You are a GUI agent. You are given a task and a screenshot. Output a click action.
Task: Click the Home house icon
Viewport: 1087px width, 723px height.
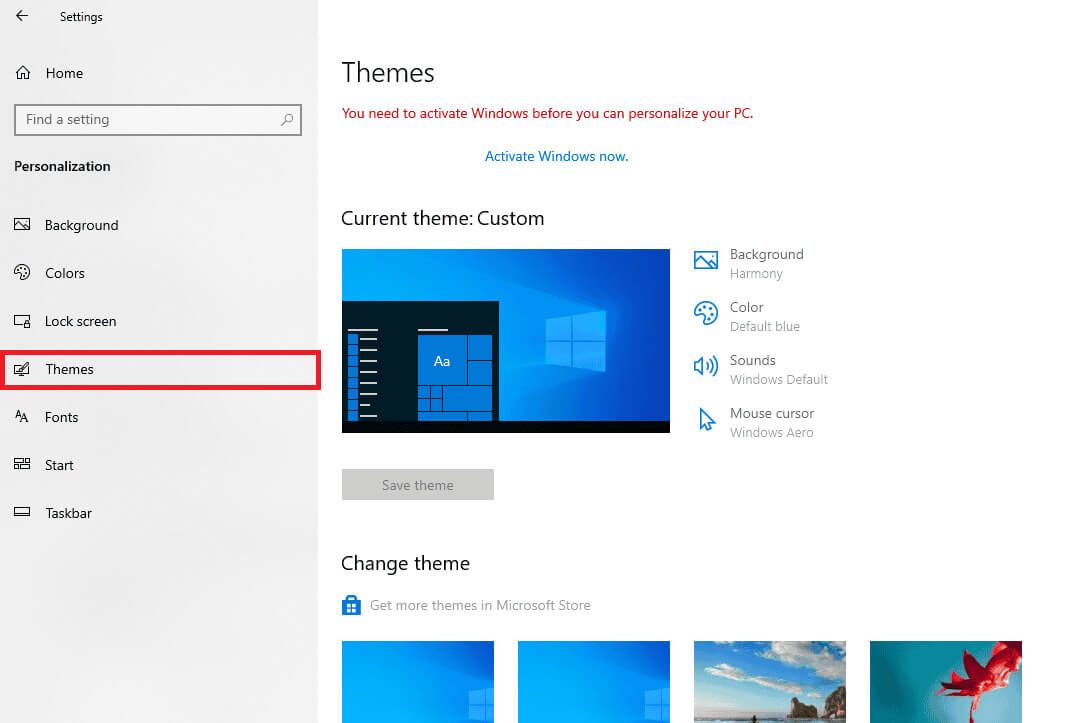tap(23, 73)
